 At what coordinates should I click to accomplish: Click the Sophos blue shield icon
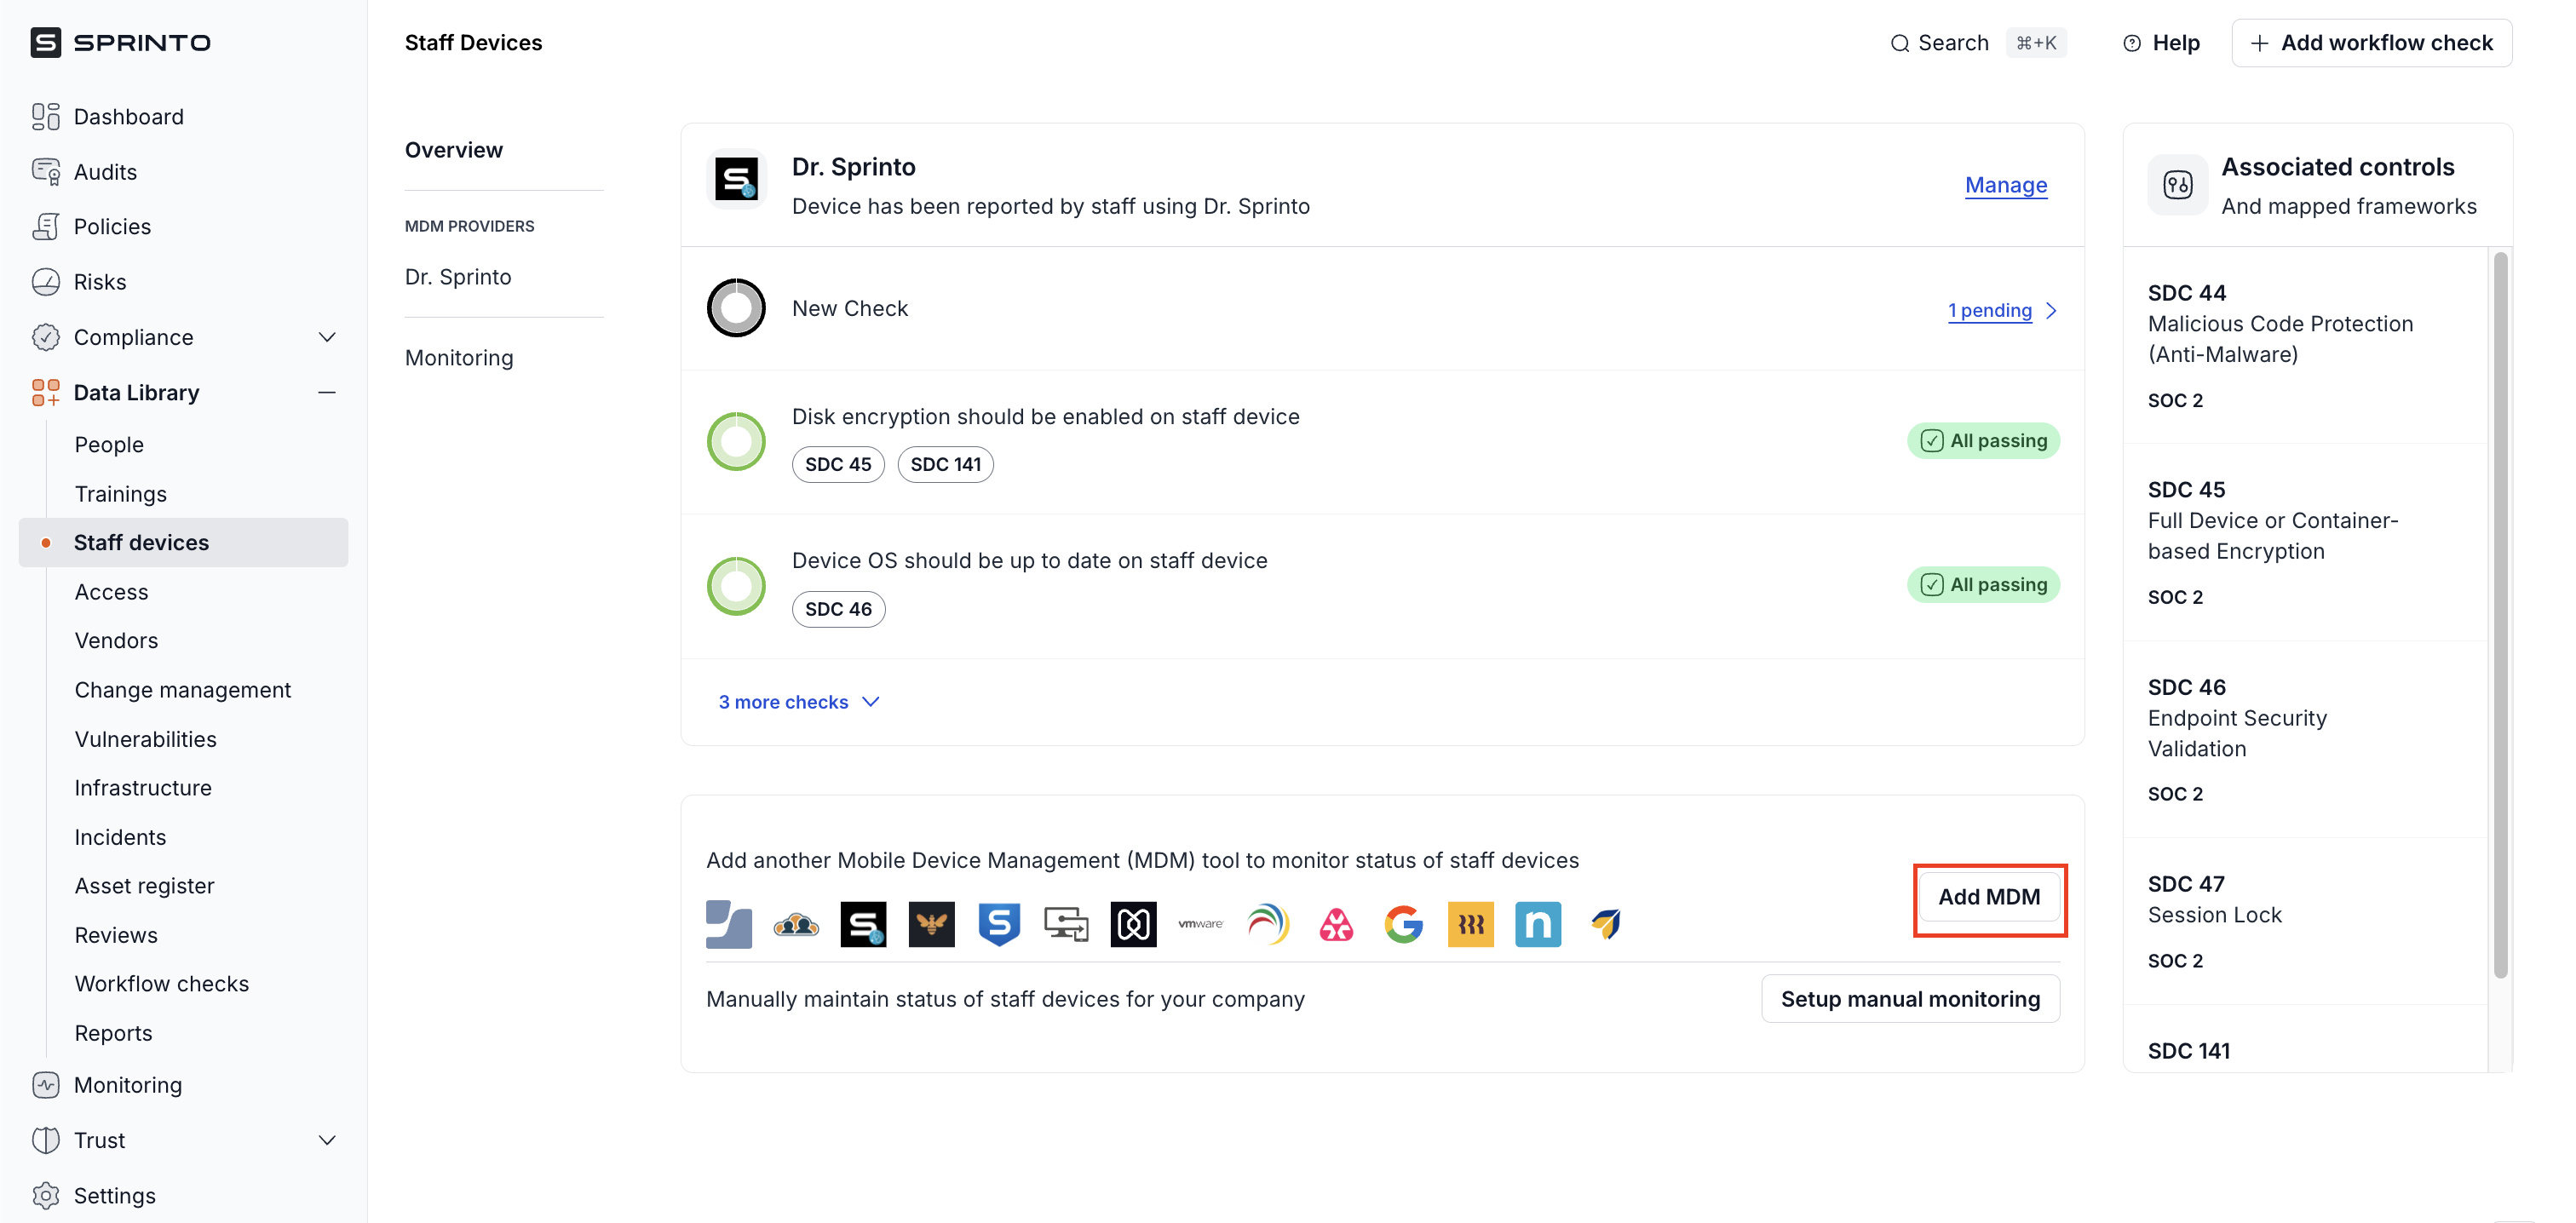click(x=998, y=924)
